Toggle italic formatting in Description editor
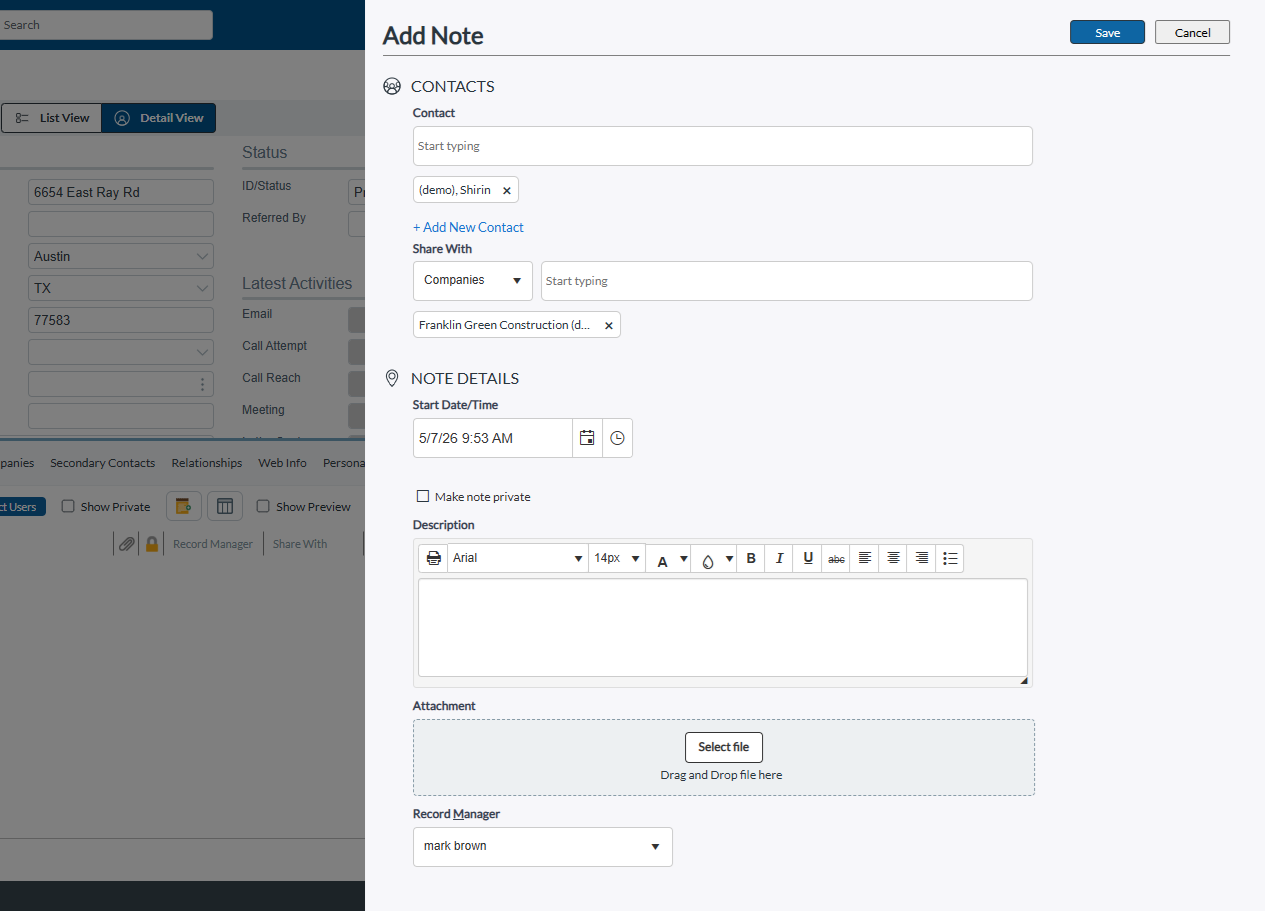Screen dimensions: 1265x911 click(x=779, y=558)
